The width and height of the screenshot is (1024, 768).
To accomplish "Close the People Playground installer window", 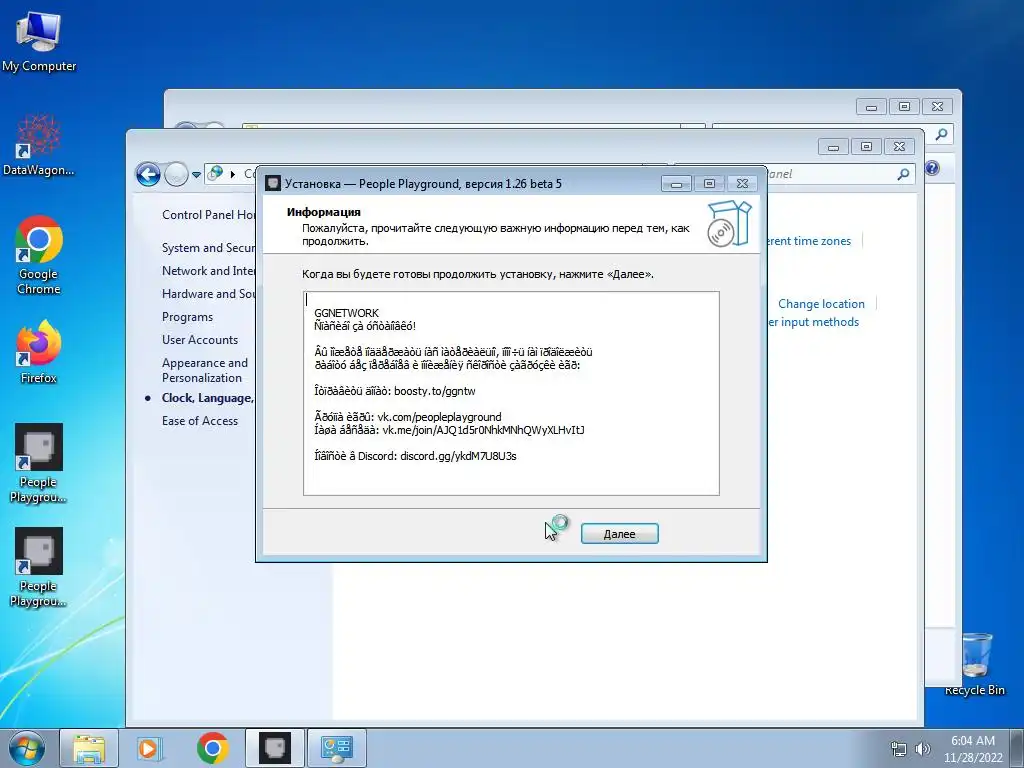I will [743, 184].
